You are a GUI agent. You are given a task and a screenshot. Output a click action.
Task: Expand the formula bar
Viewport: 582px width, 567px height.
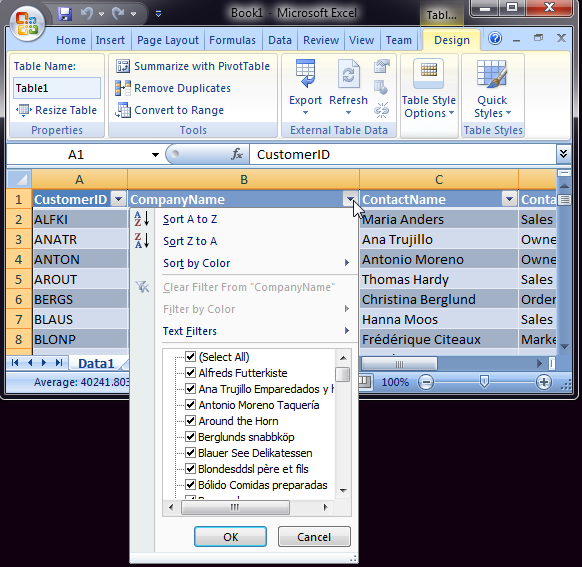pos(563,154)
